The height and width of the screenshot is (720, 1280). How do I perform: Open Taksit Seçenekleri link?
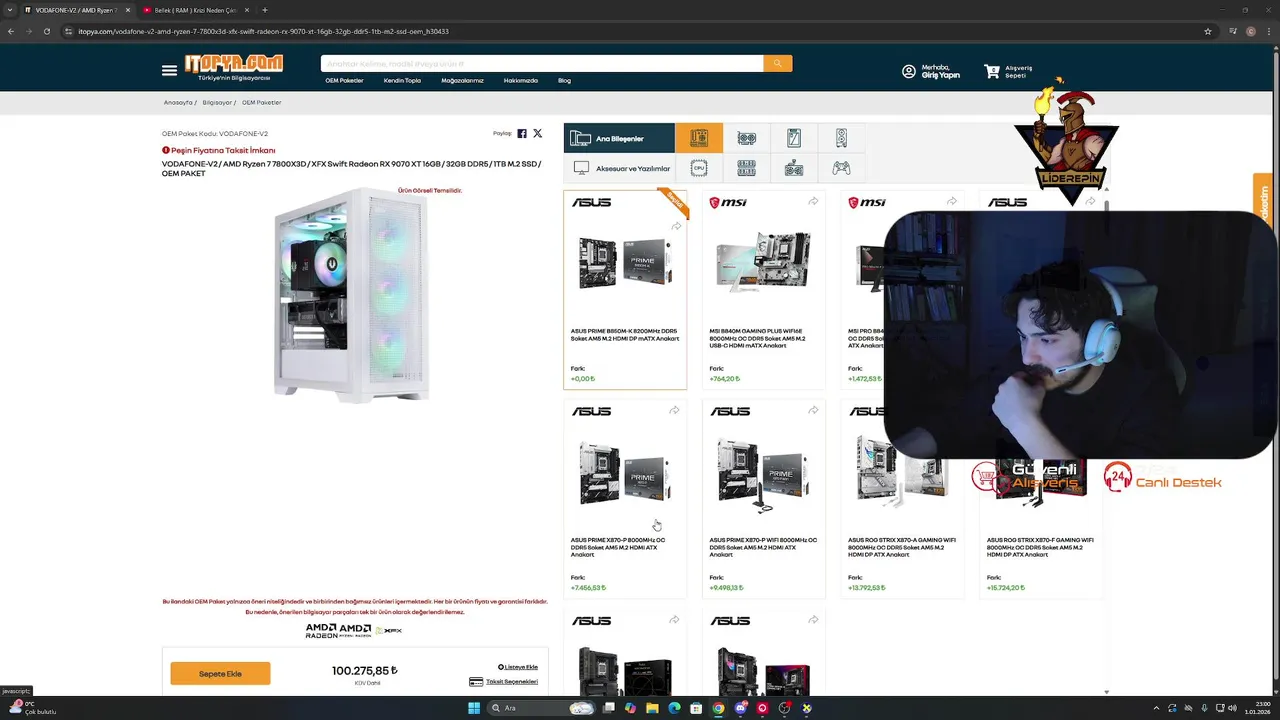tap(512, 682)
